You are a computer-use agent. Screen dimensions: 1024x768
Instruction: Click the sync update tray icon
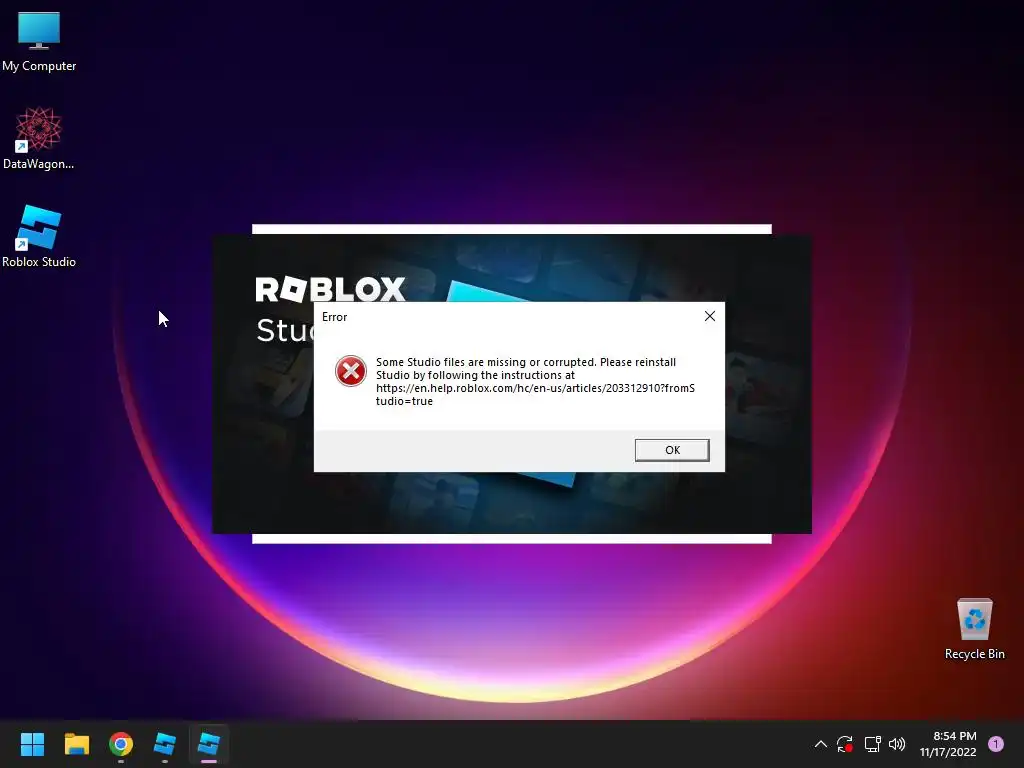pos(845,744)
